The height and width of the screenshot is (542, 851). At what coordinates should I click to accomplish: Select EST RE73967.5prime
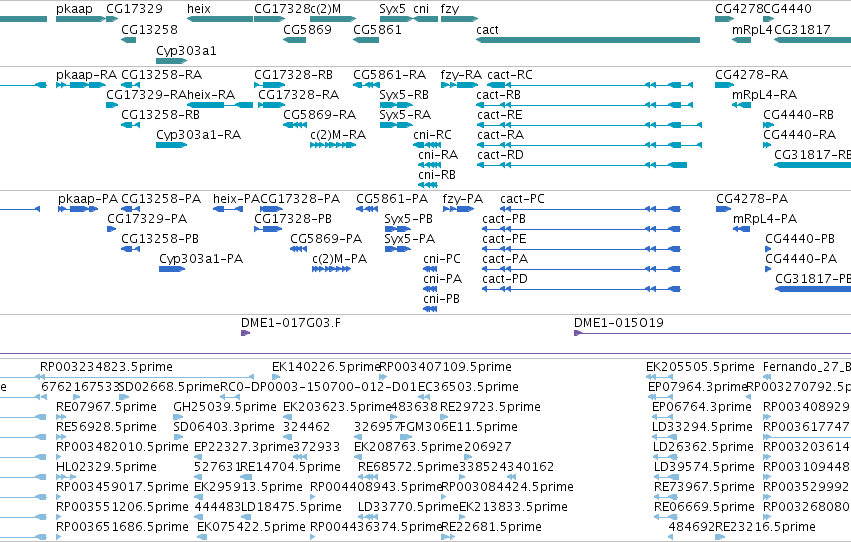point(665,497)
